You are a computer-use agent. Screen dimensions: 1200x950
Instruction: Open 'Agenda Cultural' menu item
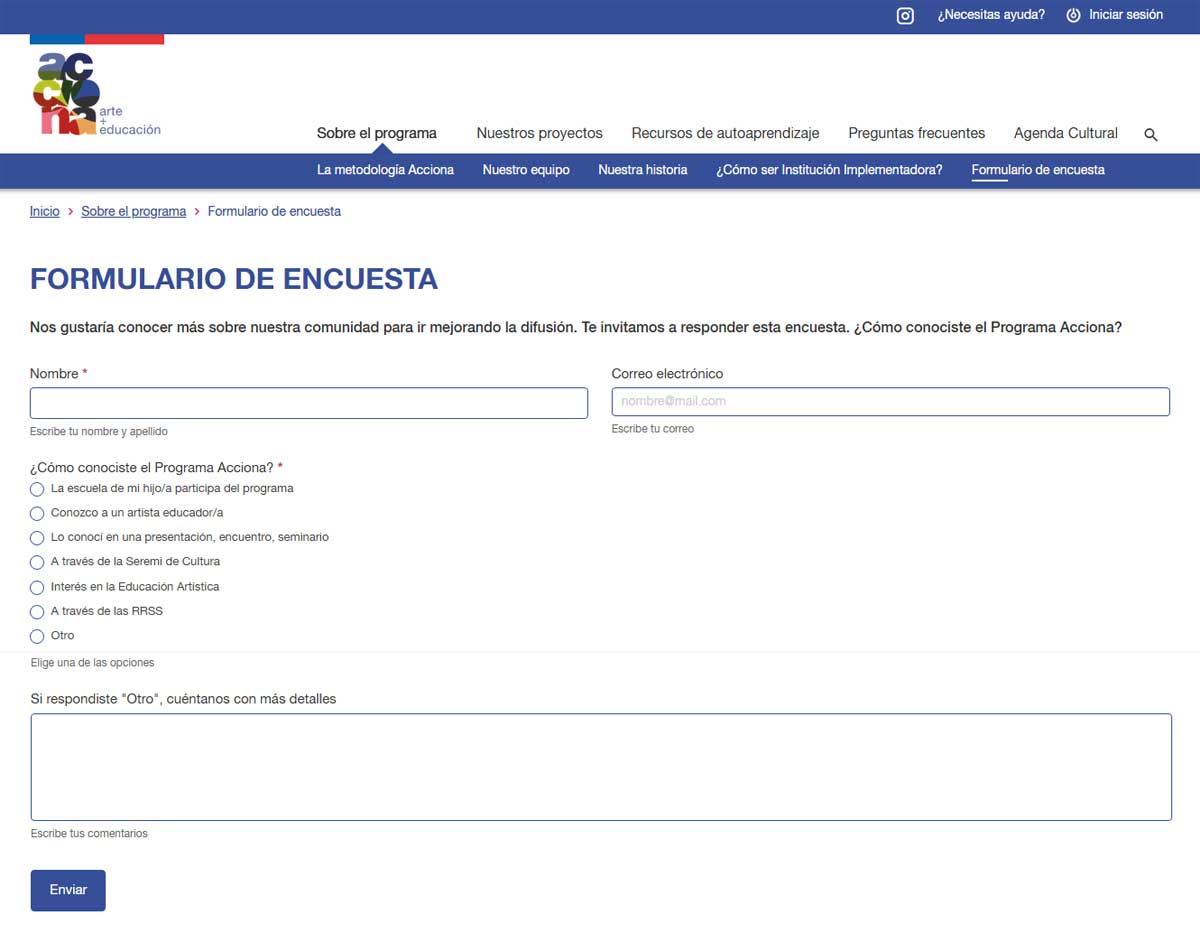pyautogui.click(x=1066, y=133)
